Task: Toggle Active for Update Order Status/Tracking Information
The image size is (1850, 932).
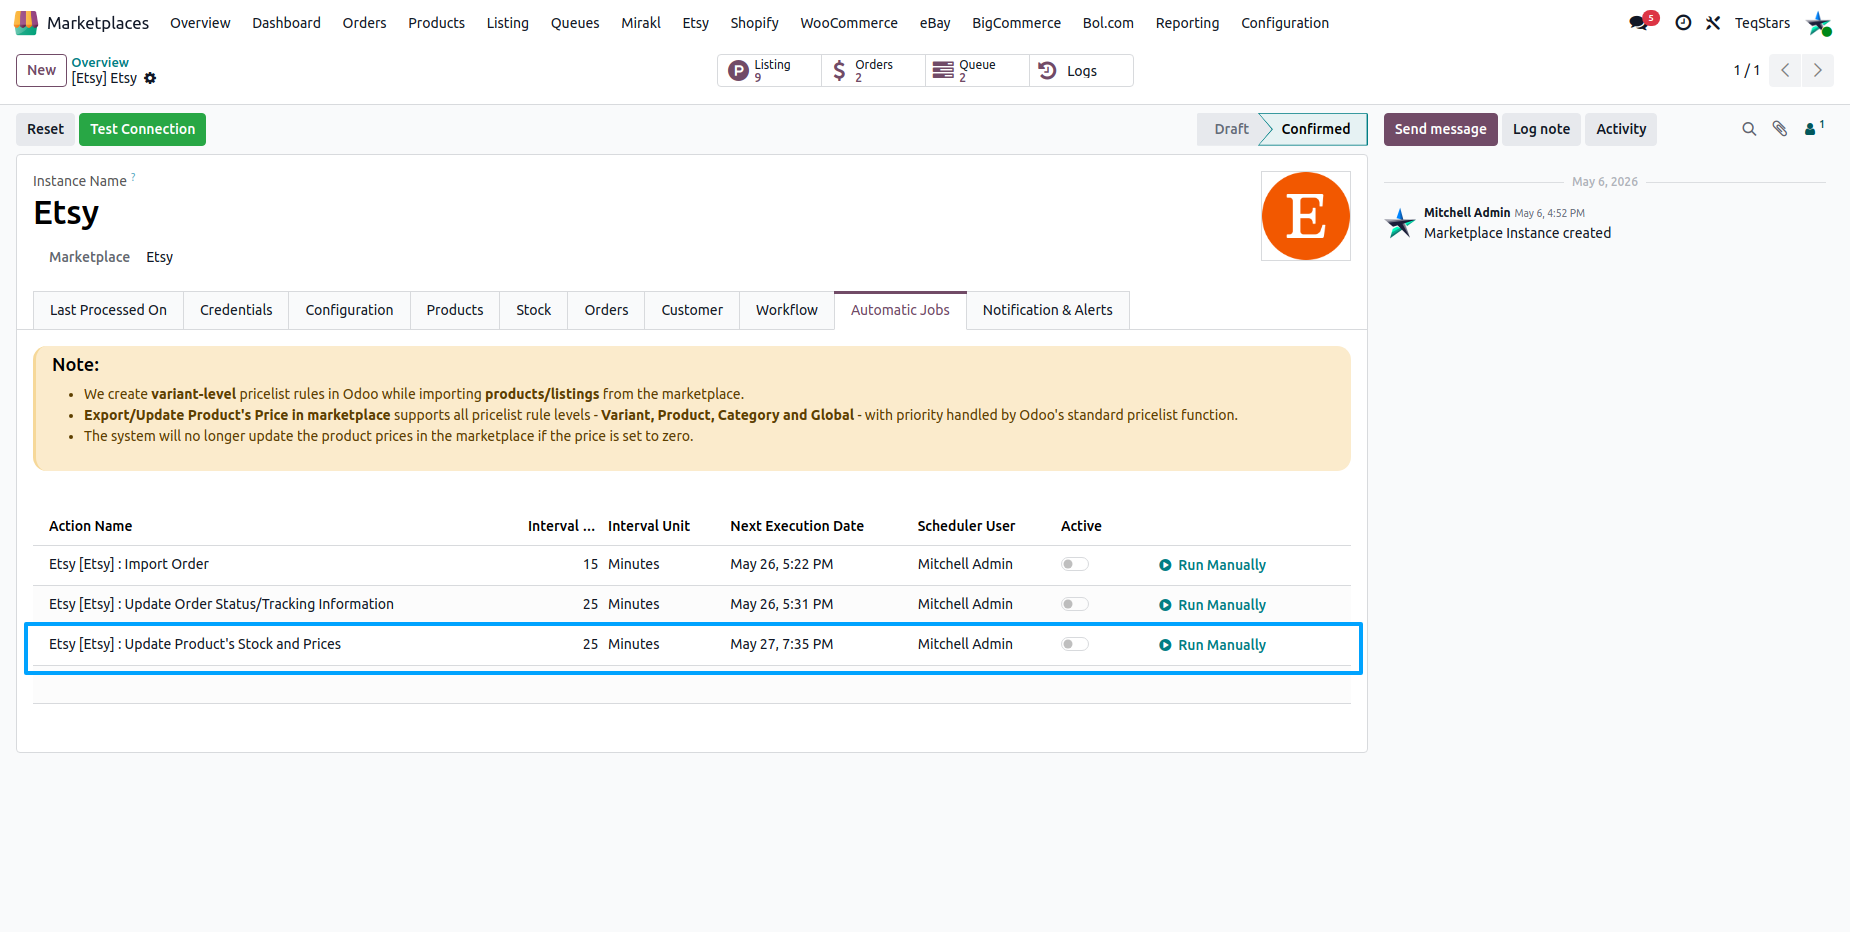Action: pos(1075,604)
